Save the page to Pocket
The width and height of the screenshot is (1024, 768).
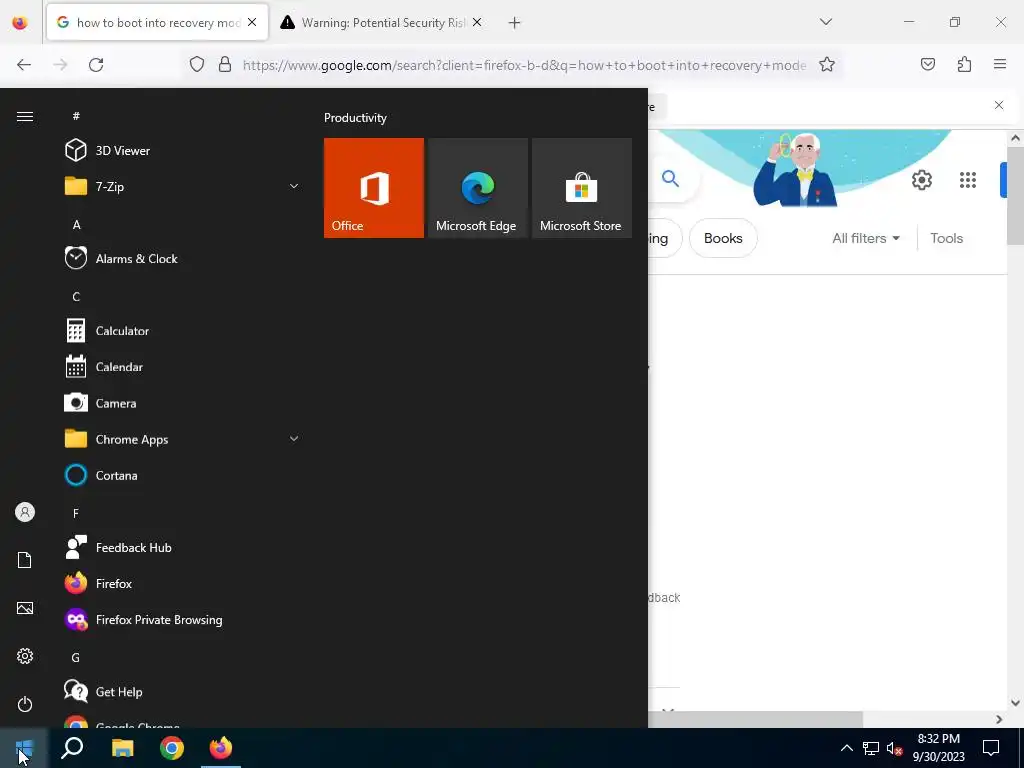point(928,64)
